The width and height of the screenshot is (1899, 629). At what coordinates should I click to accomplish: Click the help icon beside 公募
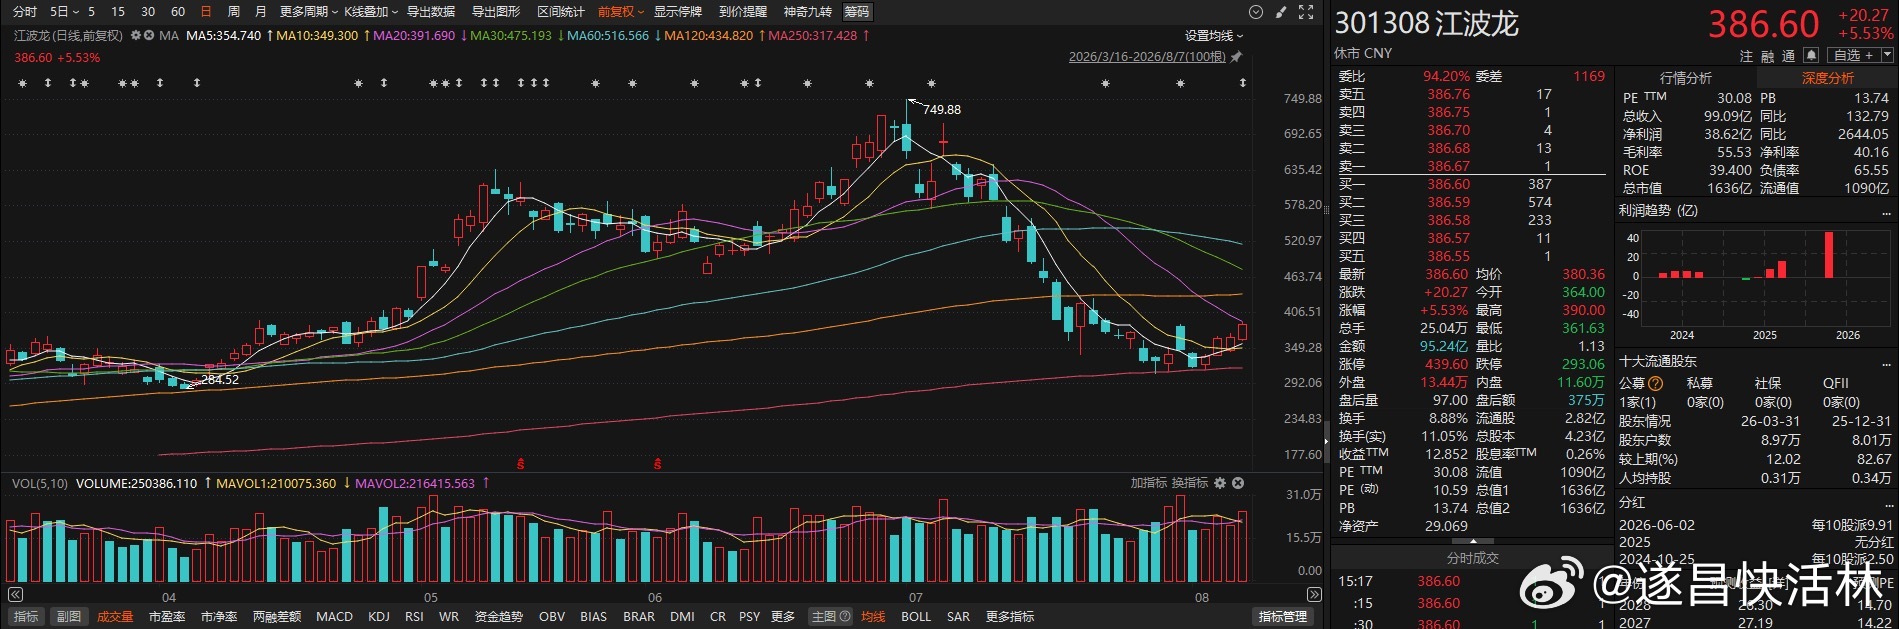click(1655, 383)
